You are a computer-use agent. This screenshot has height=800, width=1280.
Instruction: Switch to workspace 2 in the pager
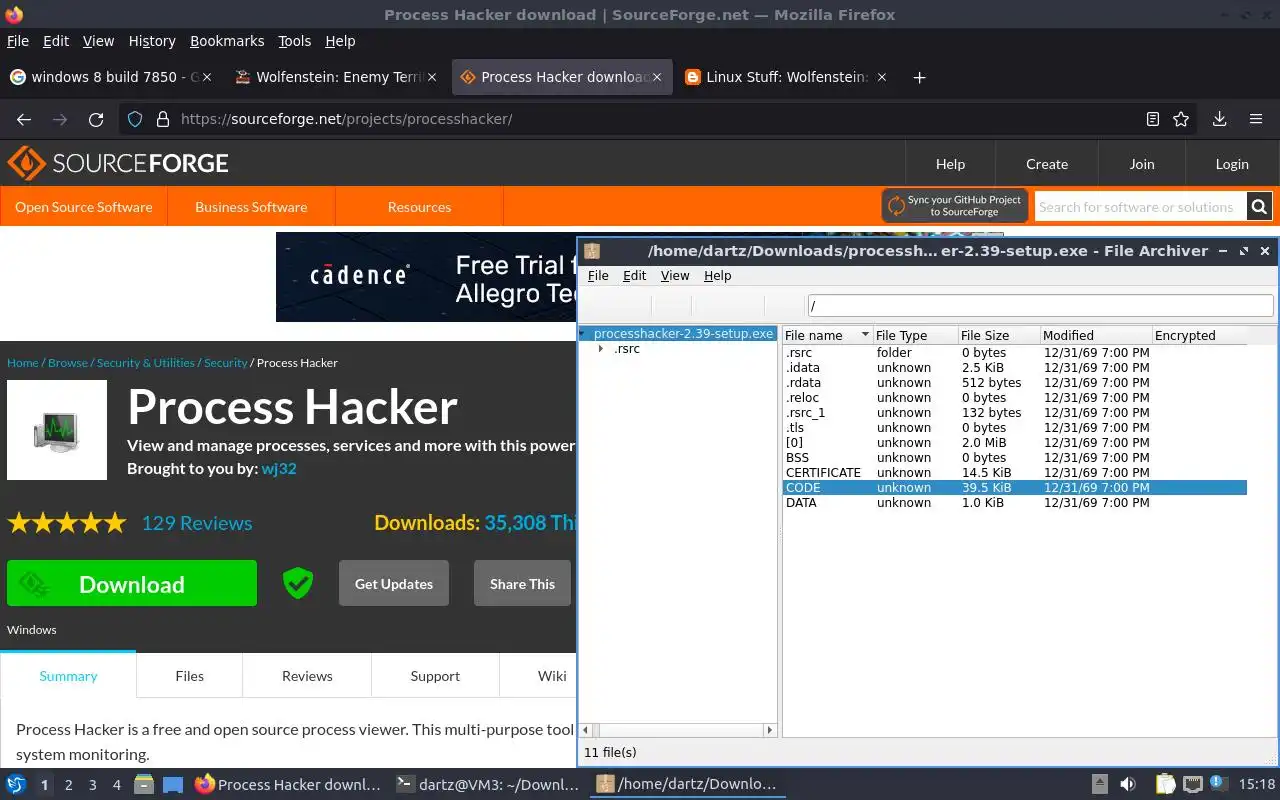[68, 785]
